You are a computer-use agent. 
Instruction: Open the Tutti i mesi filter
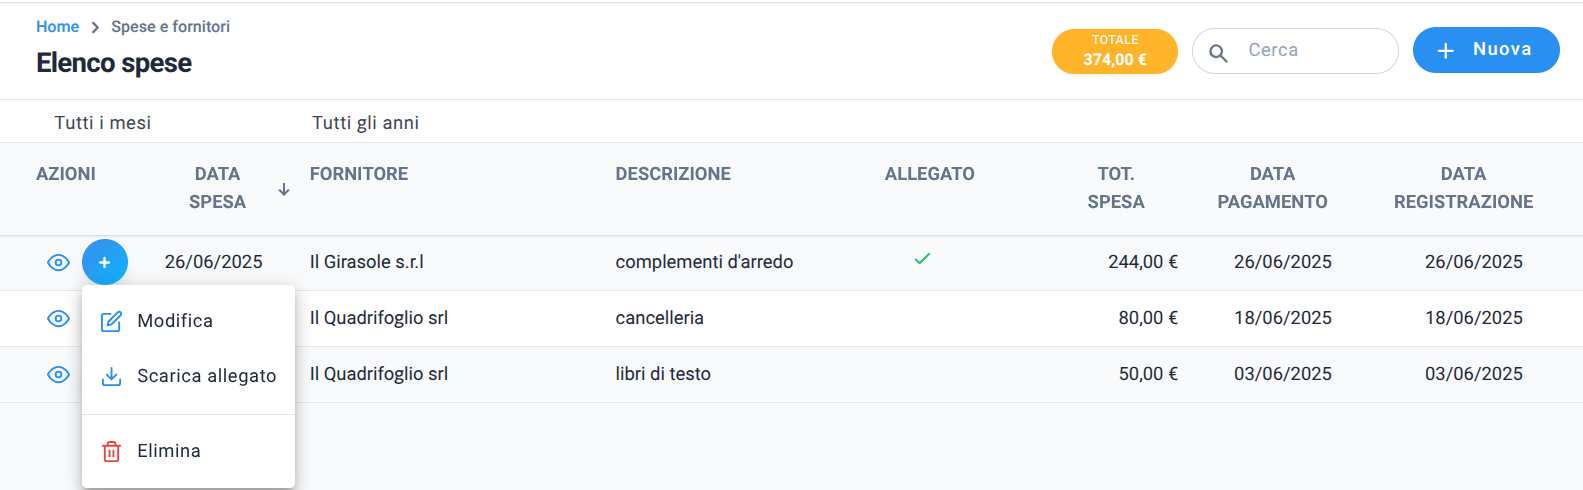point(103,123)
